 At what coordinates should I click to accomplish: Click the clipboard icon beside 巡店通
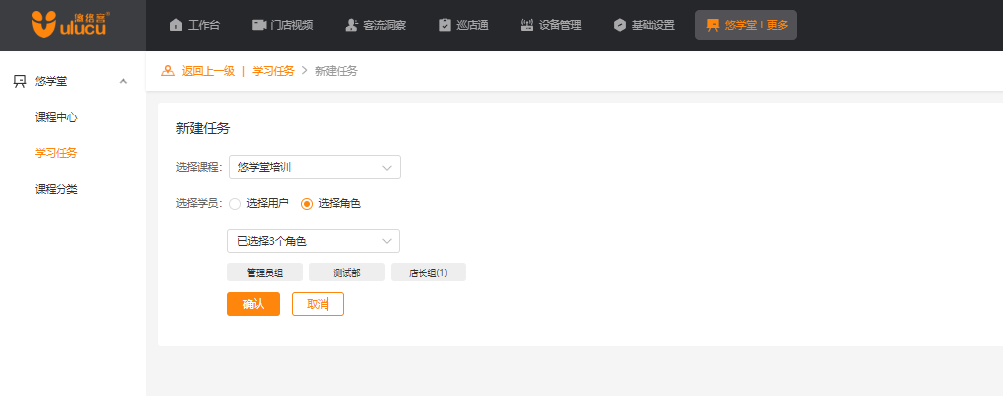click(445, 26)
